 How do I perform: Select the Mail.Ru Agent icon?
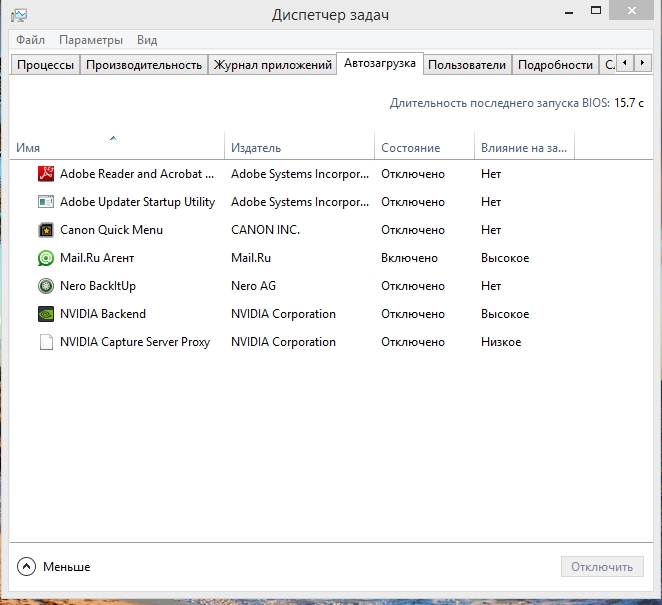(x=45, y=258)
